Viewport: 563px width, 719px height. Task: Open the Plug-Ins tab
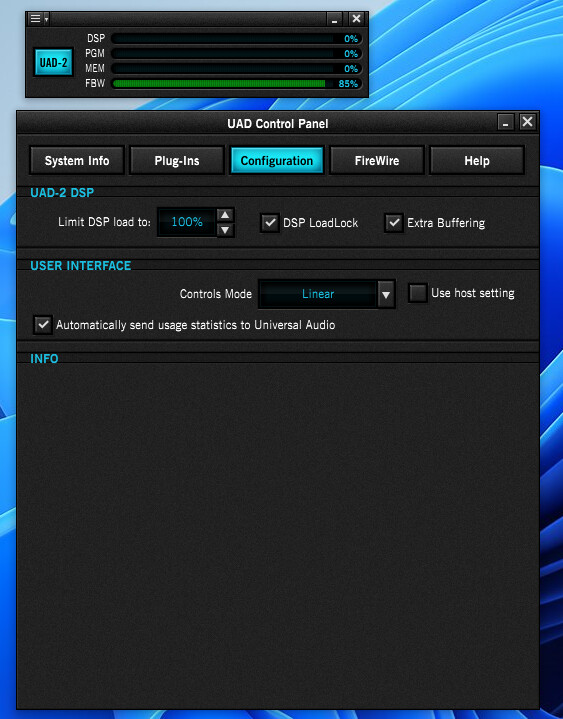tap(177, 160)
